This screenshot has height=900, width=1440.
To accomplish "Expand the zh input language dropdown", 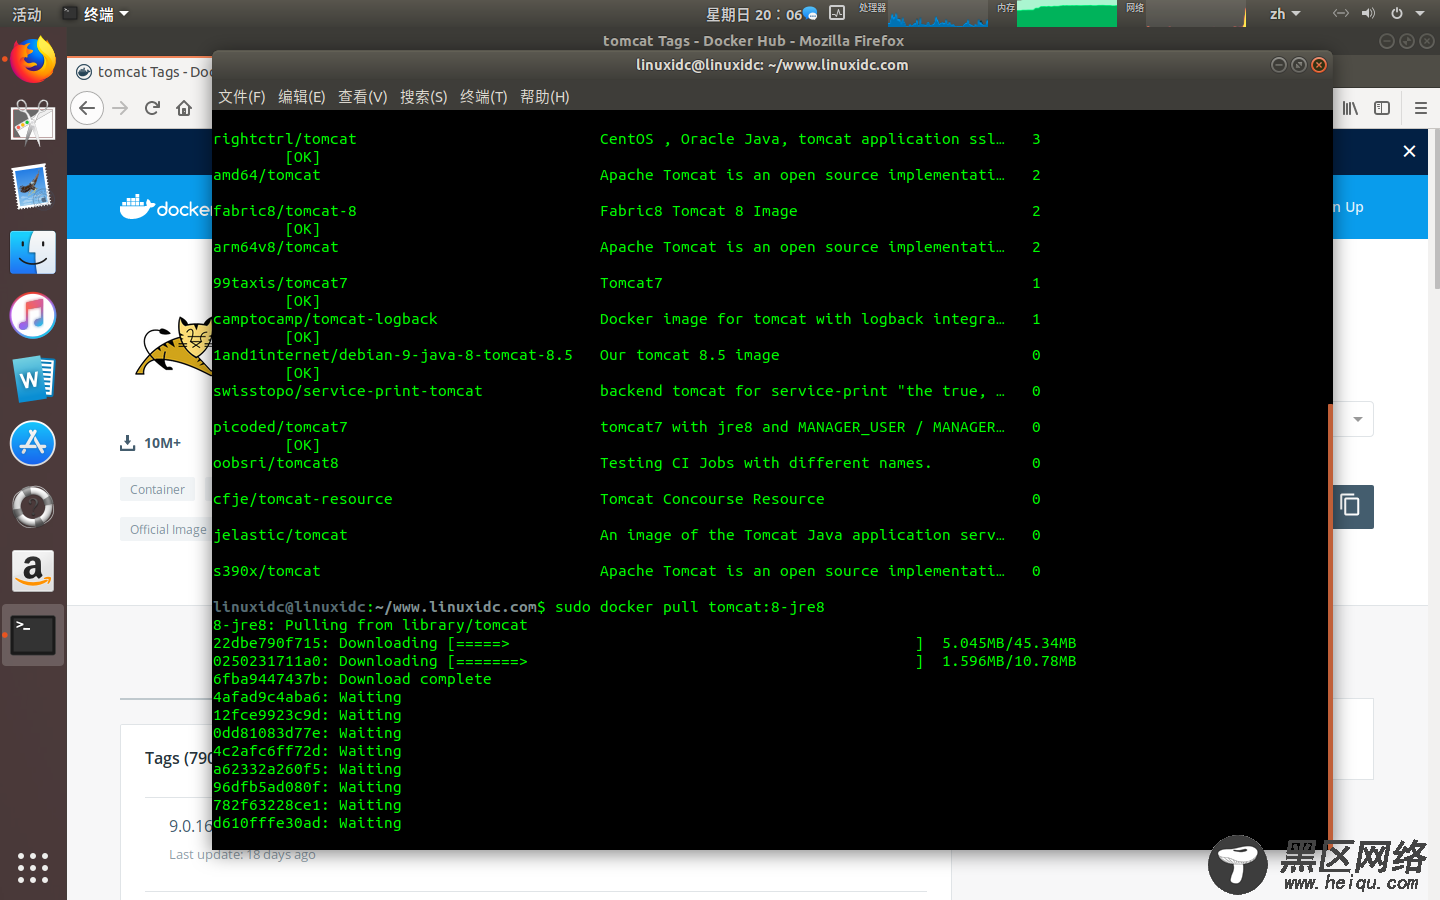I will click(x=1285, y=14).
